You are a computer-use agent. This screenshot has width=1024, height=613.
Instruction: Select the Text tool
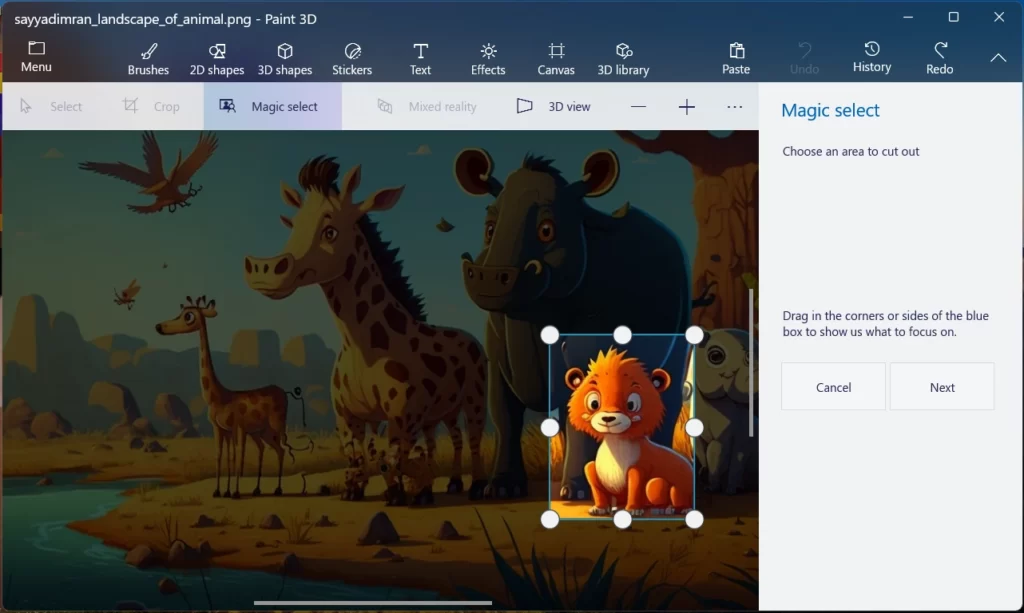(x=420, y=59)
